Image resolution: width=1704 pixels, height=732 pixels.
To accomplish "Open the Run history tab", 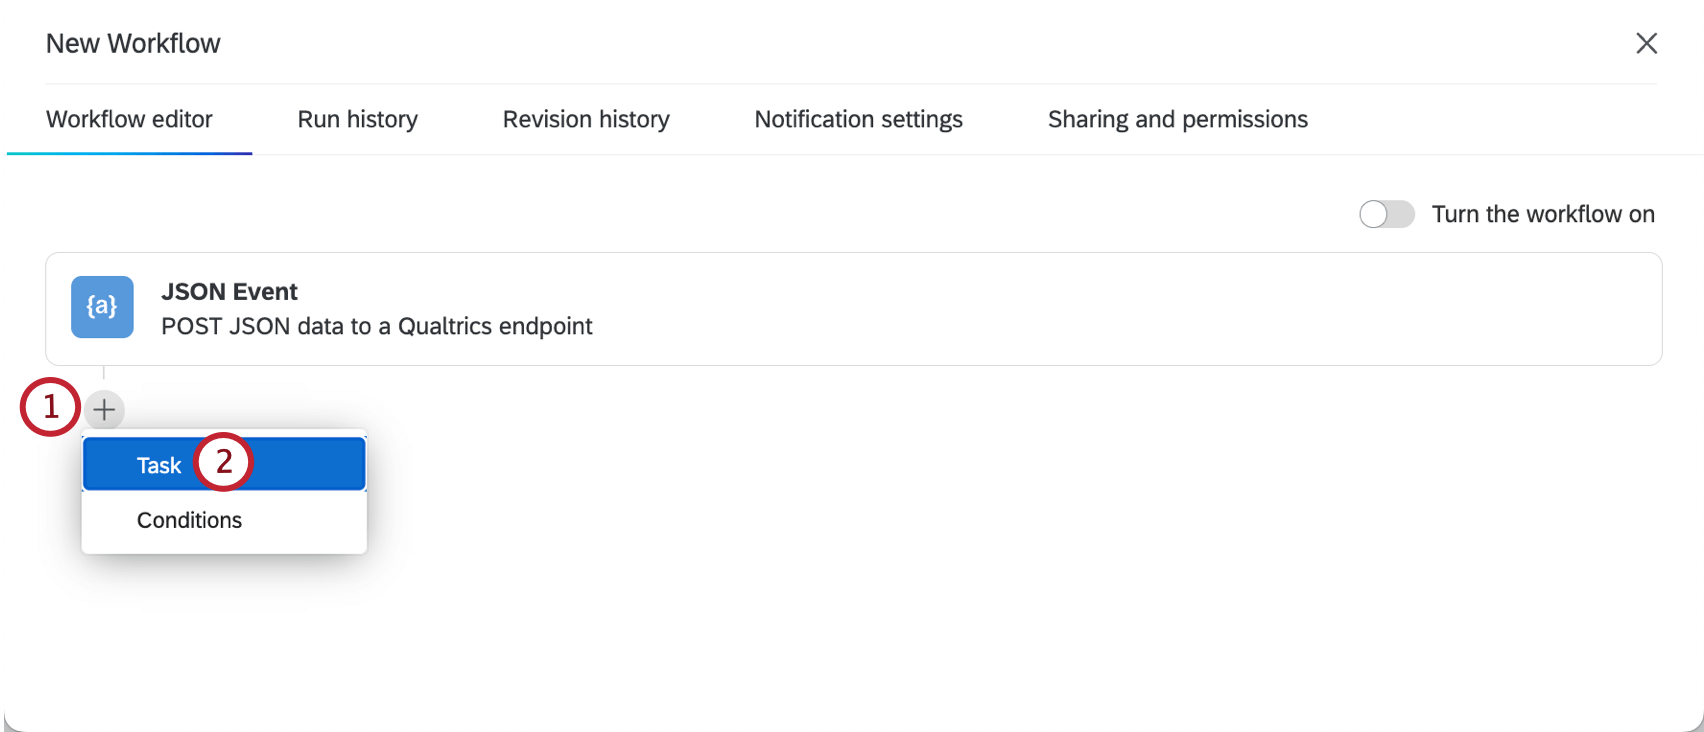I will point(357,119).
